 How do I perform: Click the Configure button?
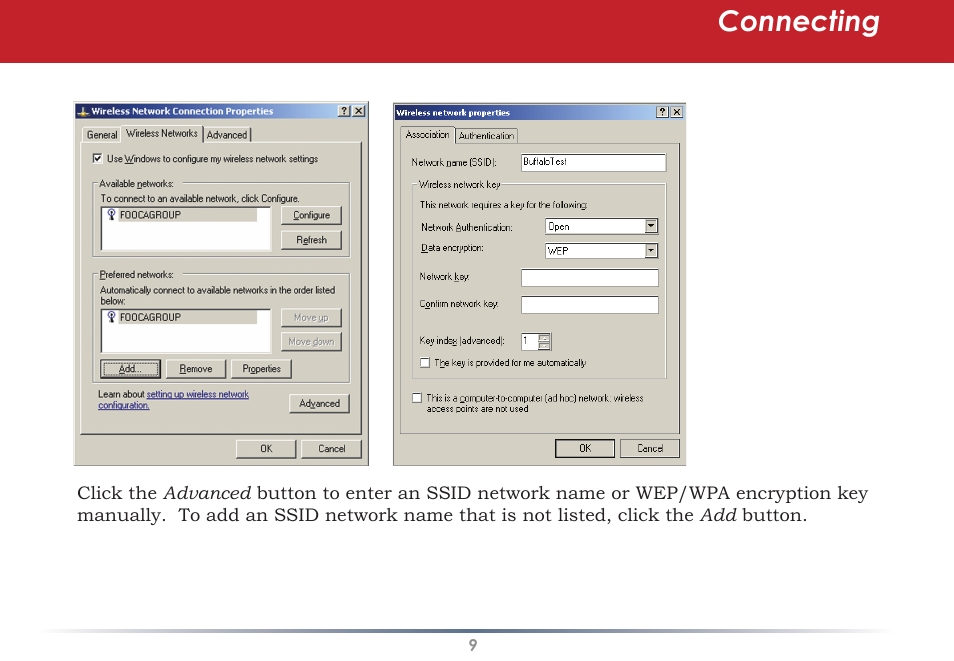[312, 215]
